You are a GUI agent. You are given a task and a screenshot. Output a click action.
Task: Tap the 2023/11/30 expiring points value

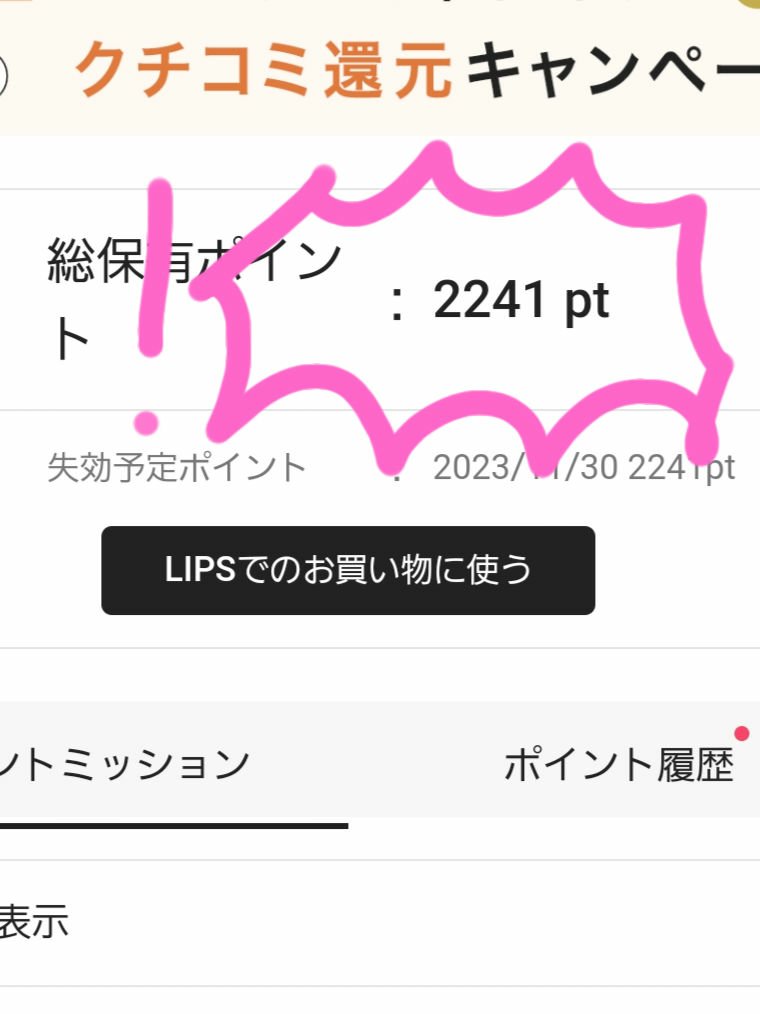pos(583,467)
